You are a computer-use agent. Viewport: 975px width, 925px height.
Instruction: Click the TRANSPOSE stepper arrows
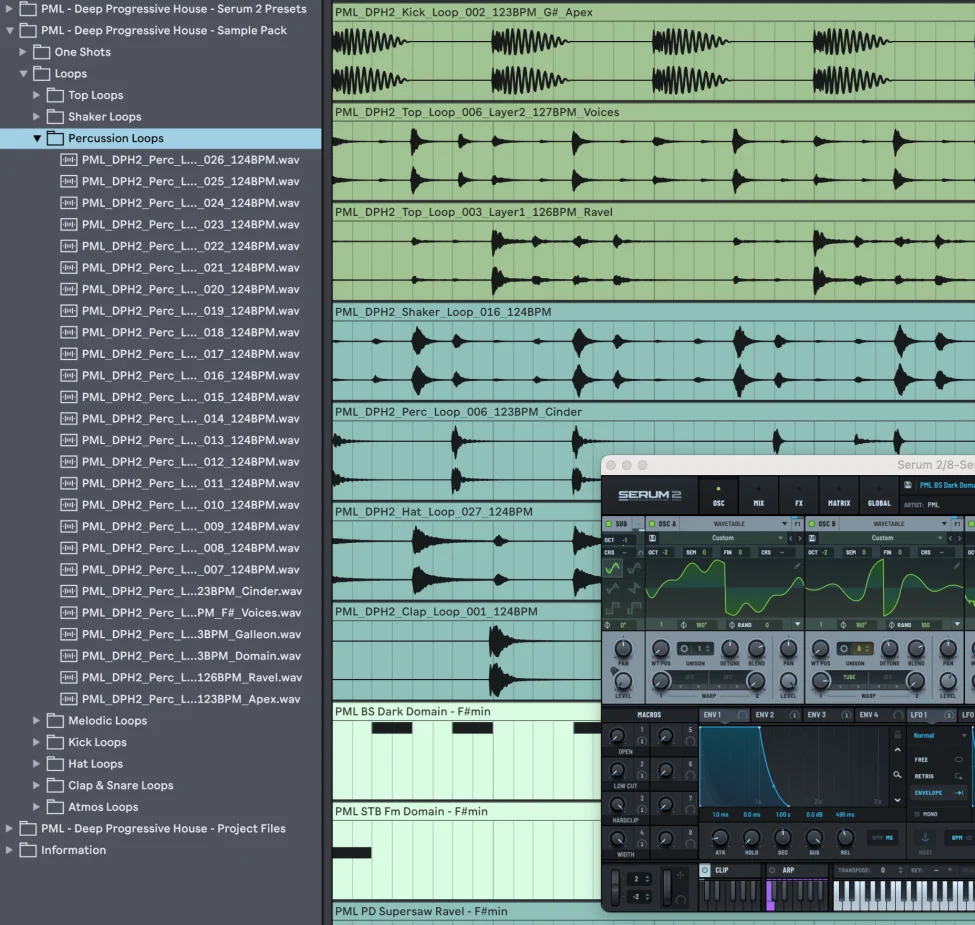click(x=900, y=870)
